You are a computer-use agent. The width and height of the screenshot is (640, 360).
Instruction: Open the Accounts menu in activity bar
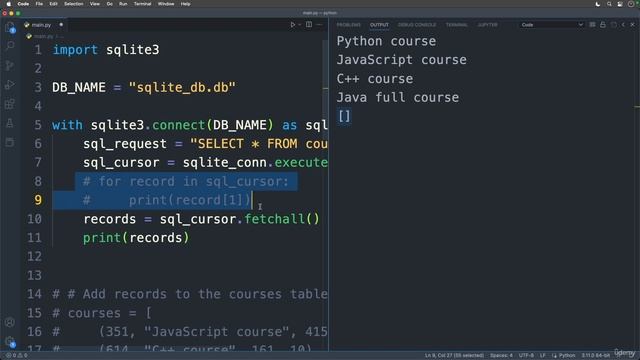click(x=10, y=322)
